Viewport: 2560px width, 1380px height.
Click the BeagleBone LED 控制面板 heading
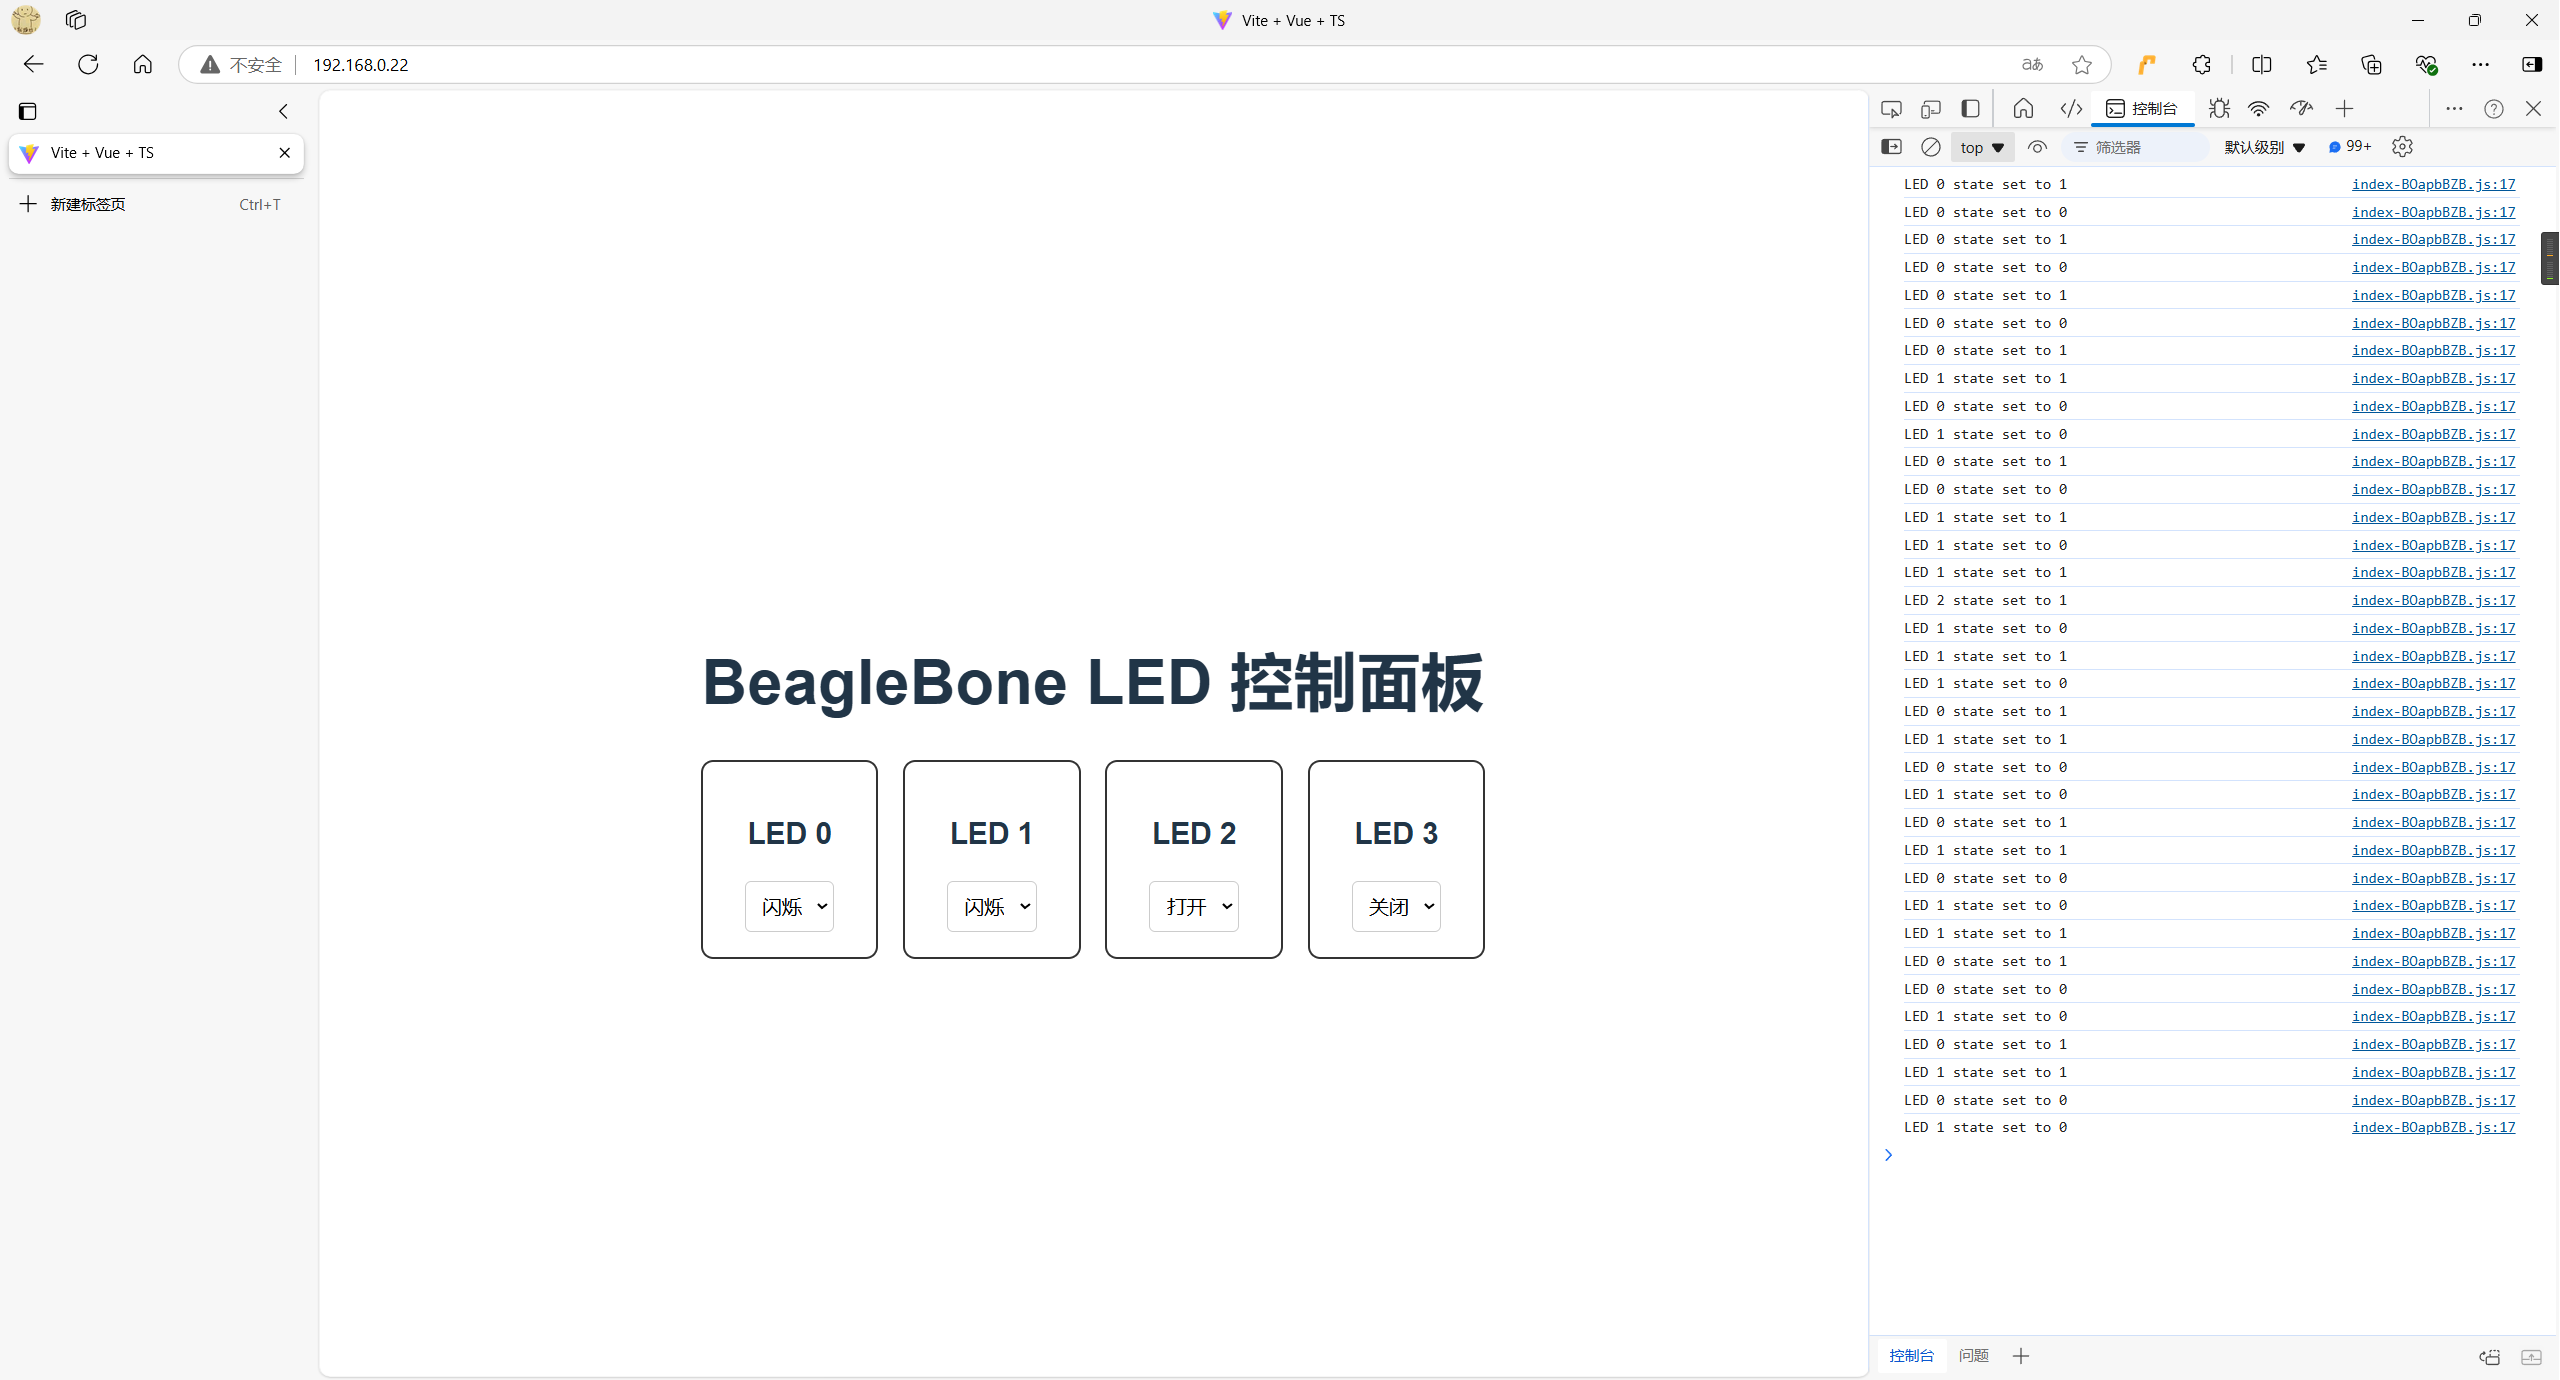point(1092,684)
